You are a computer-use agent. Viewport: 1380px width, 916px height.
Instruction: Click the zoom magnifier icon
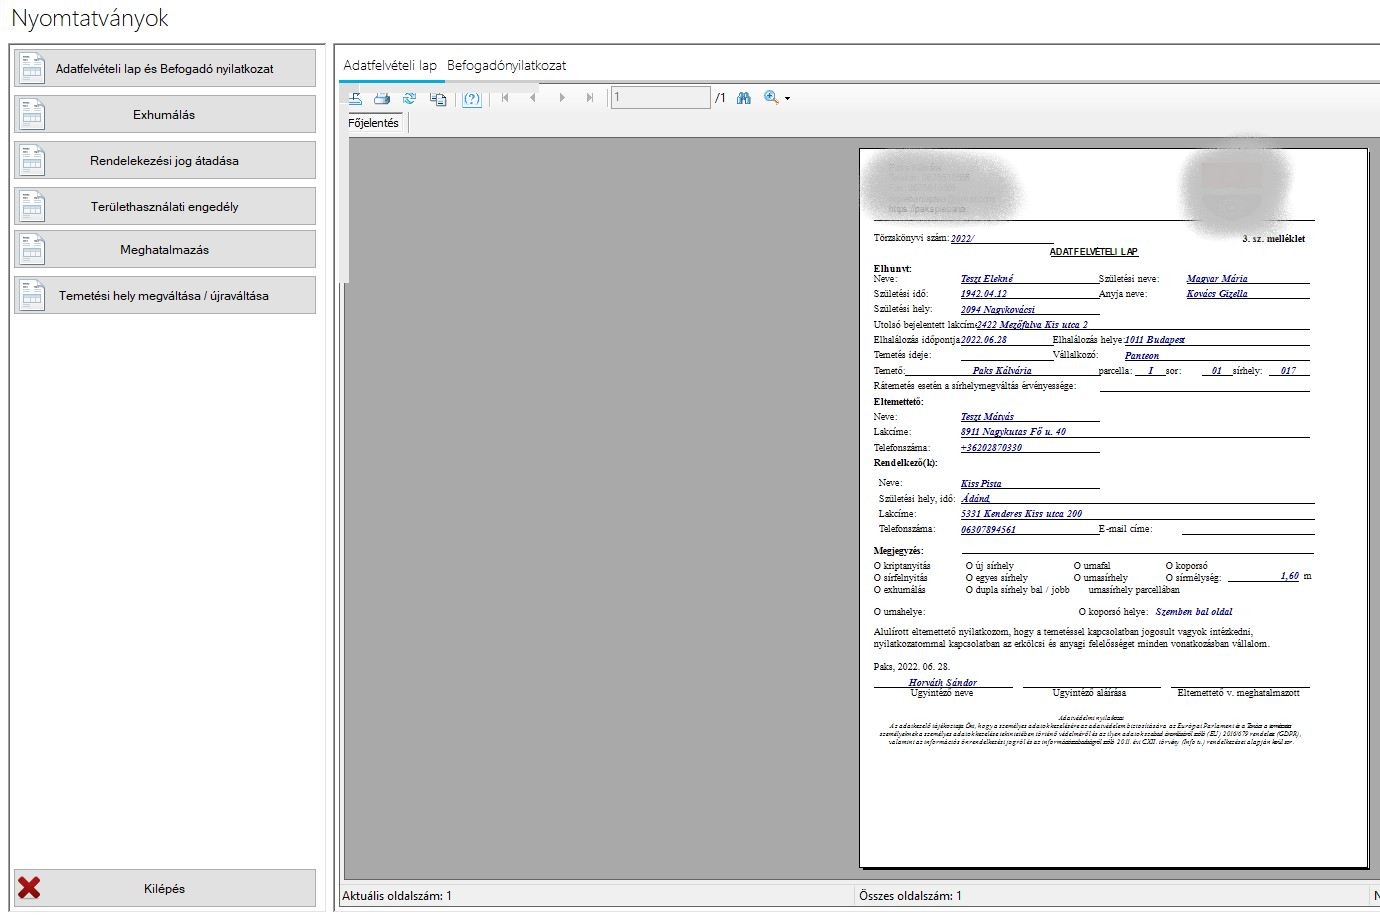[770, 97]
